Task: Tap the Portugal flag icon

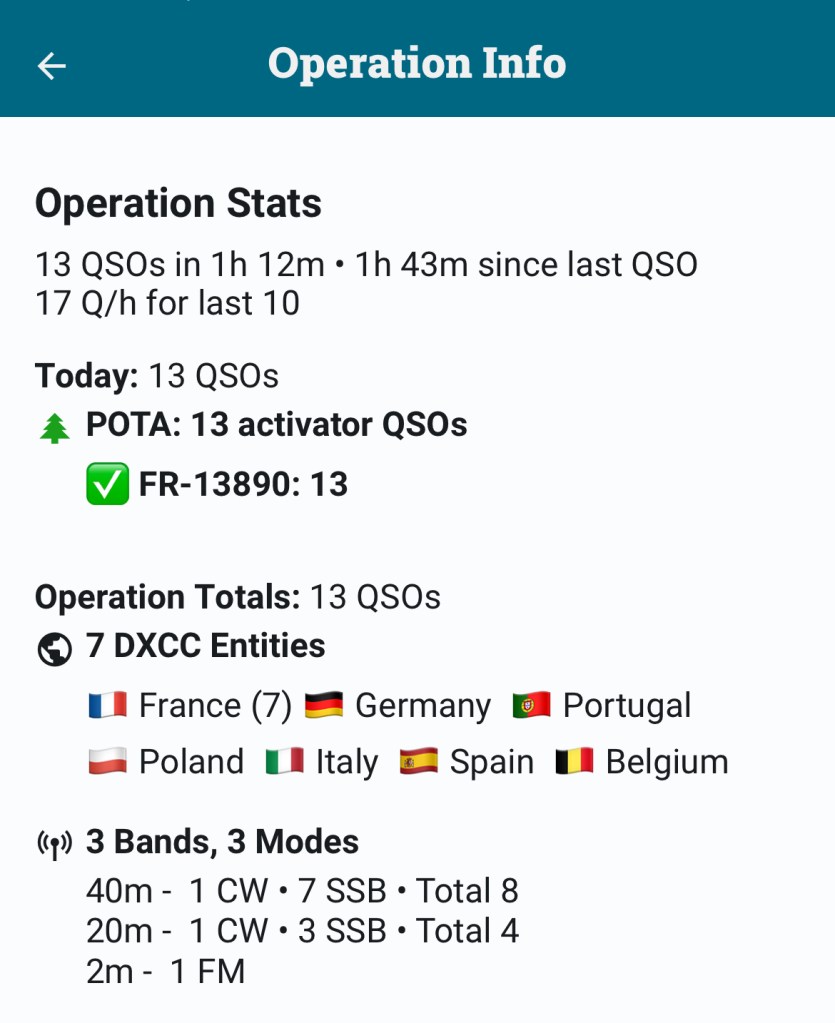Action: [531, 706]
